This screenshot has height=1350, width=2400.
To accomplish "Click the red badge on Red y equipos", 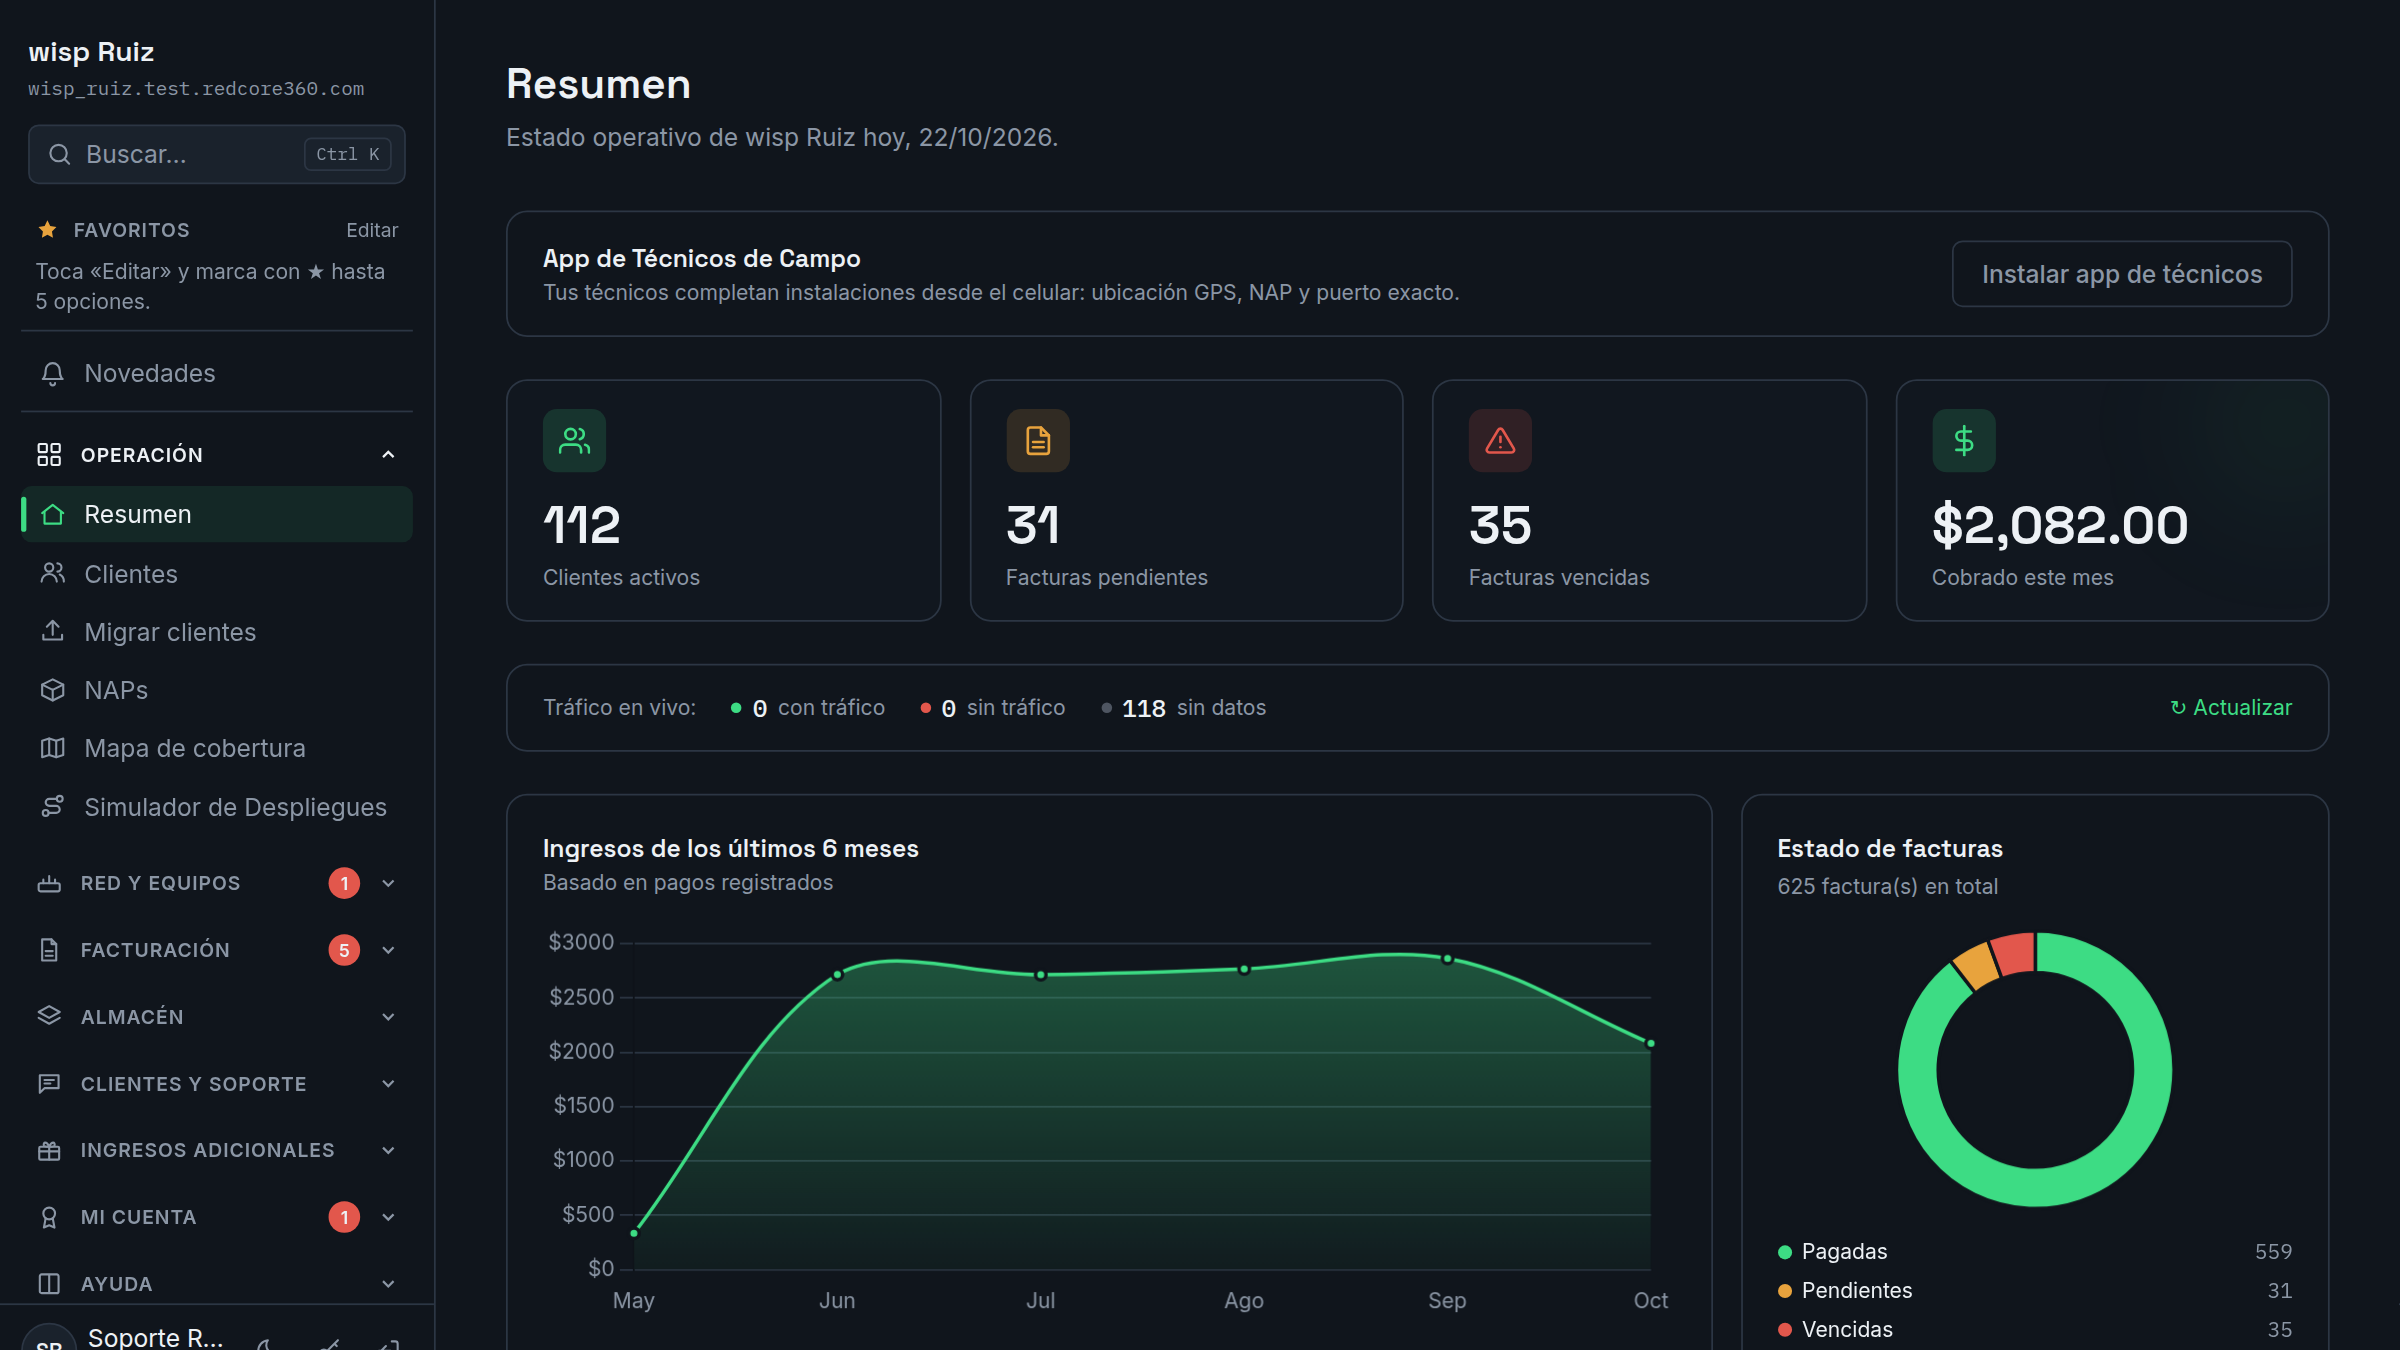I will [344, 883].
